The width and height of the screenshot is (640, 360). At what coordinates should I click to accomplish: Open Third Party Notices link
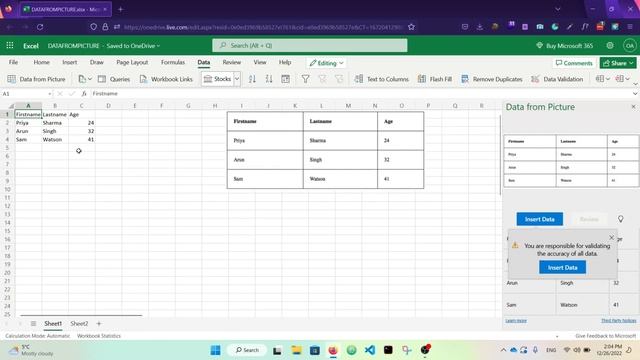point(618,321)
